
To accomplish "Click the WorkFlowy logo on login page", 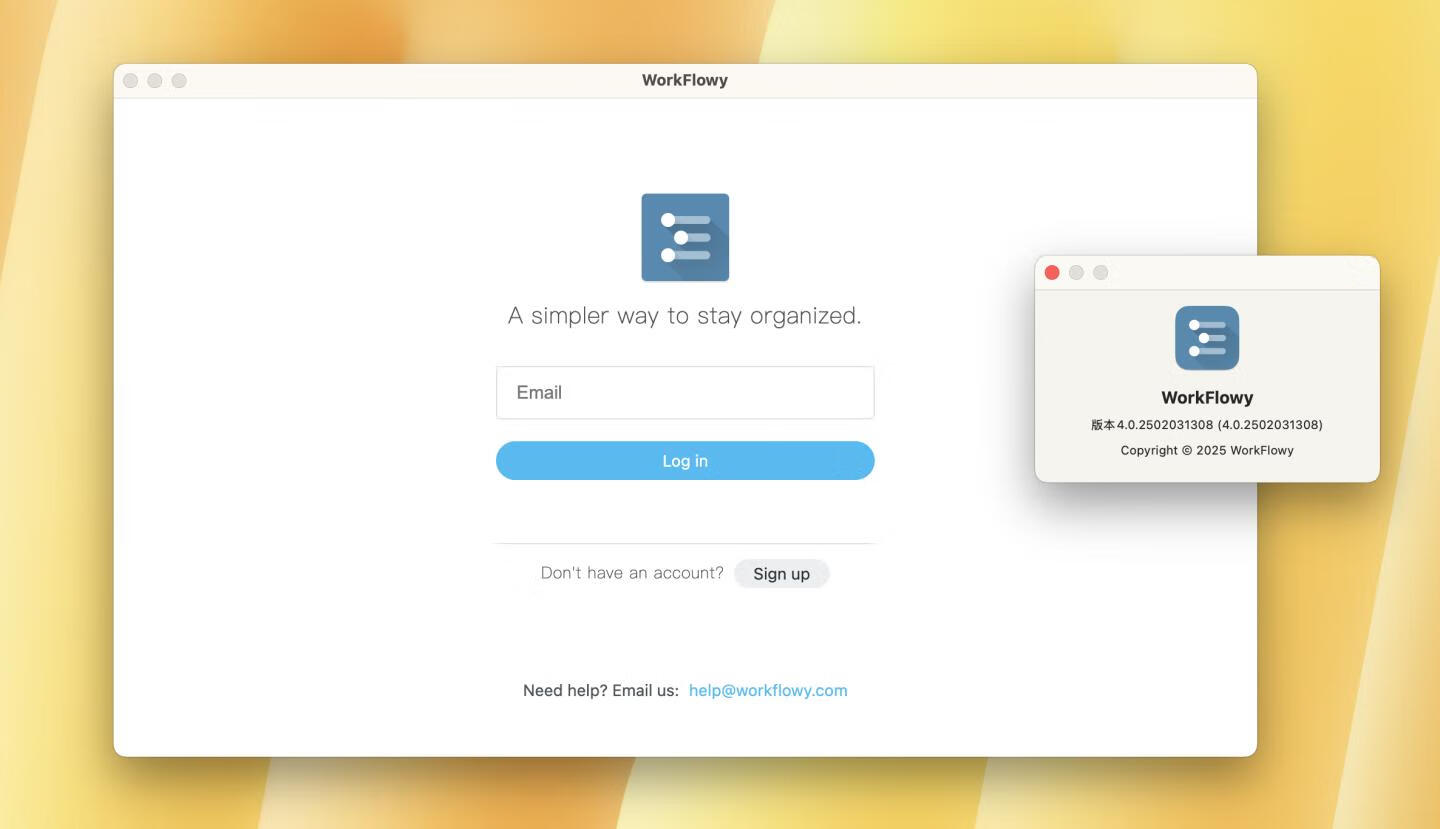I will coord(685,237).
